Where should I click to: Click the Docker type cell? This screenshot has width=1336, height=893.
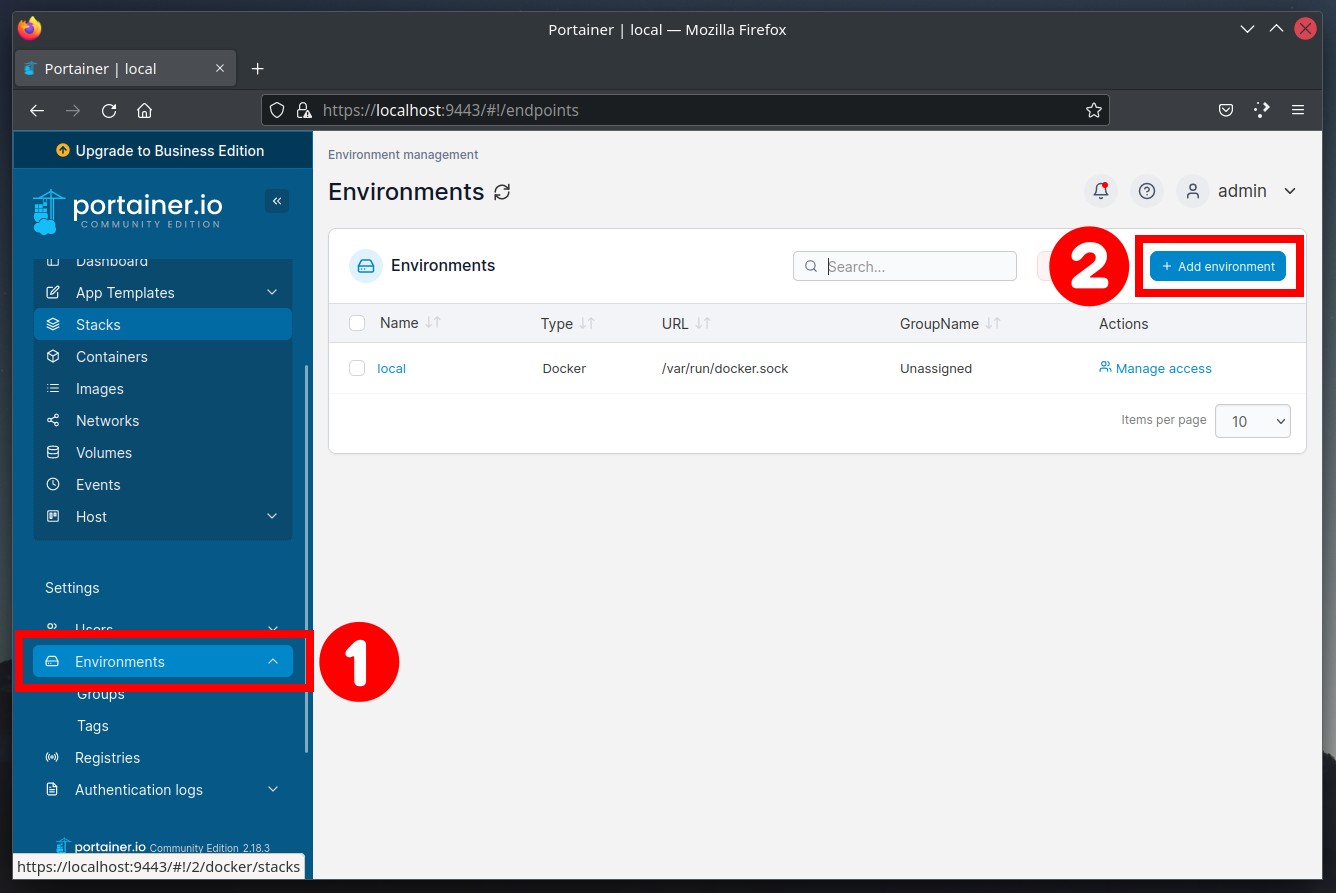click(x=564, y=368)
